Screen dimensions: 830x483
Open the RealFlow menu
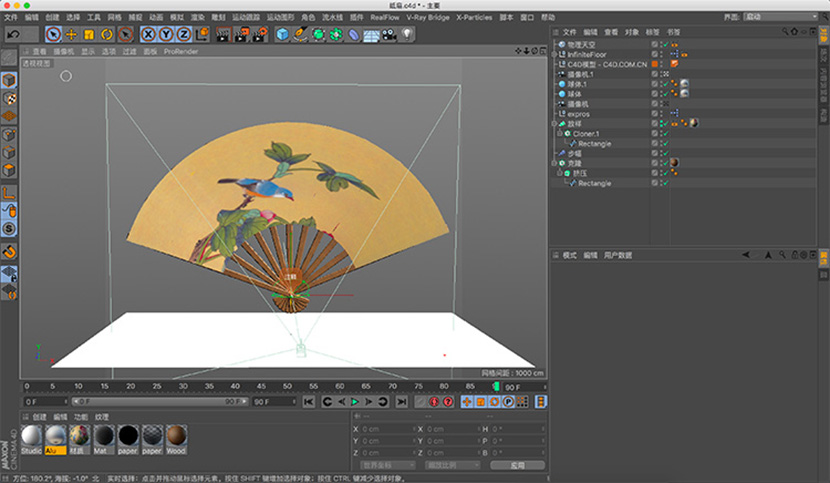pos(385,17)
